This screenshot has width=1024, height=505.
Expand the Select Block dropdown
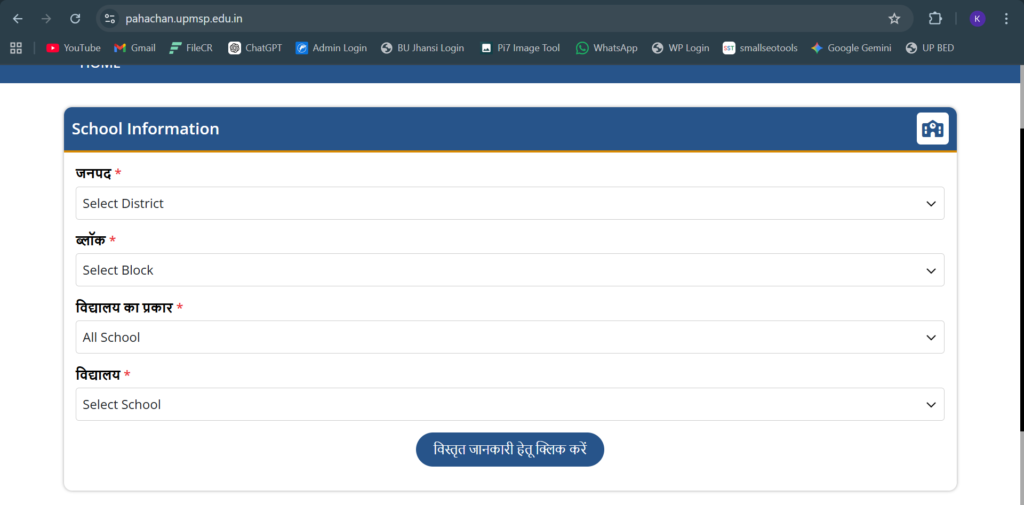click(x=510, y=270)
